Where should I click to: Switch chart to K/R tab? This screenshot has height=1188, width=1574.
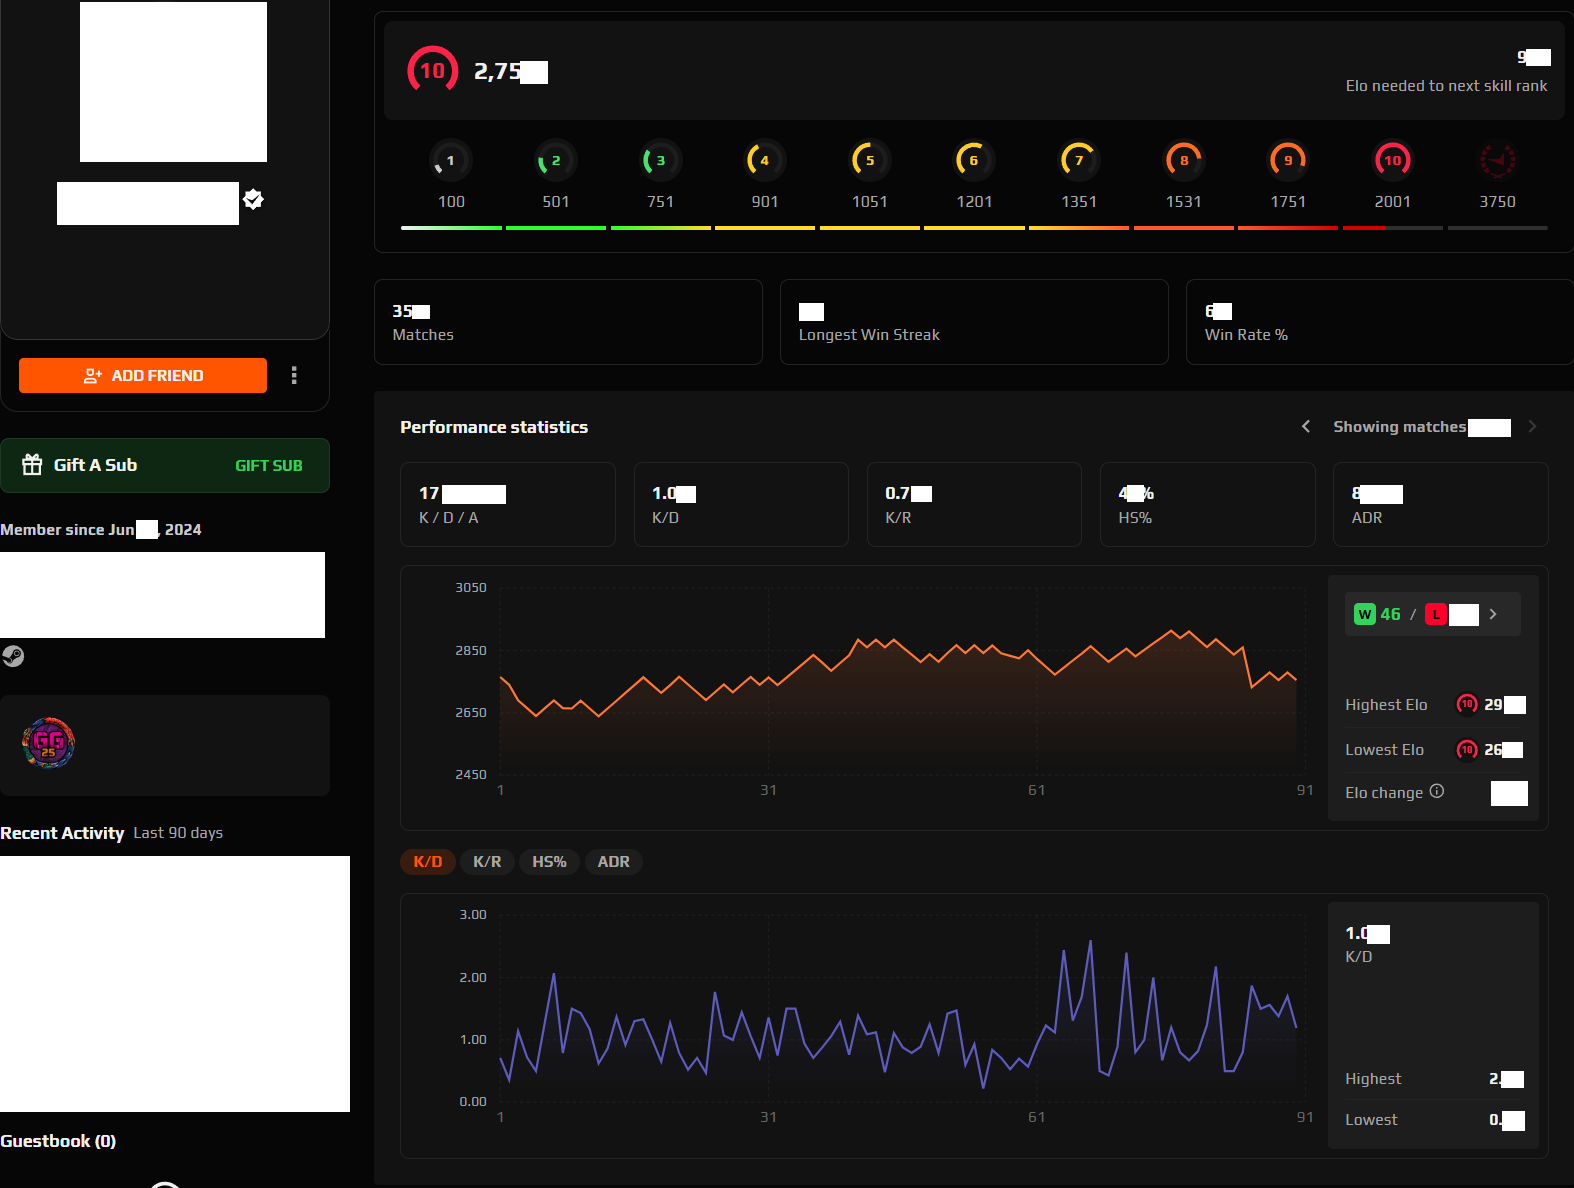click(487, 862)
